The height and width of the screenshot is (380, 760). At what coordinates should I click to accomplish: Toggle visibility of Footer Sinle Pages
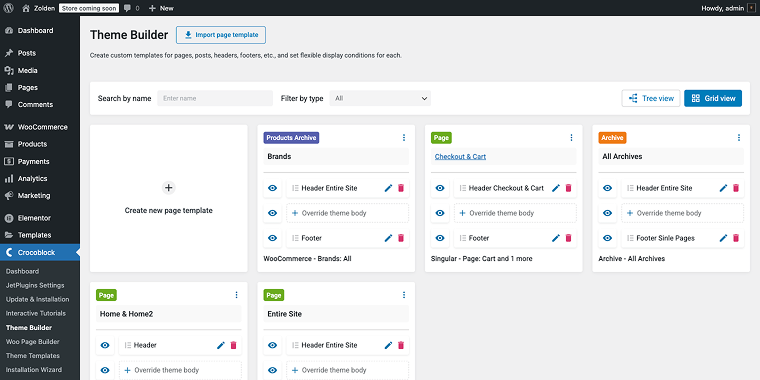click(x=607, y=238)
